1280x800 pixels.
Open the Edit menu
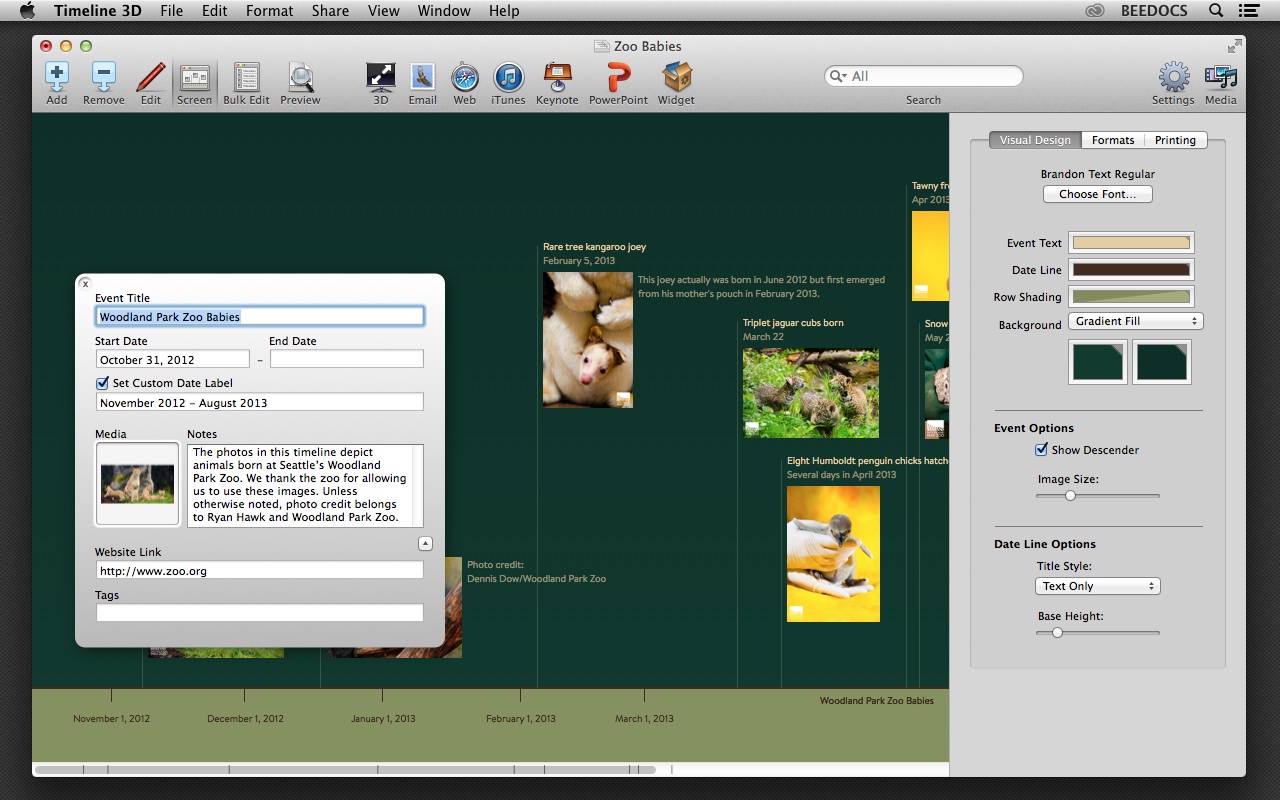(214, 11)
